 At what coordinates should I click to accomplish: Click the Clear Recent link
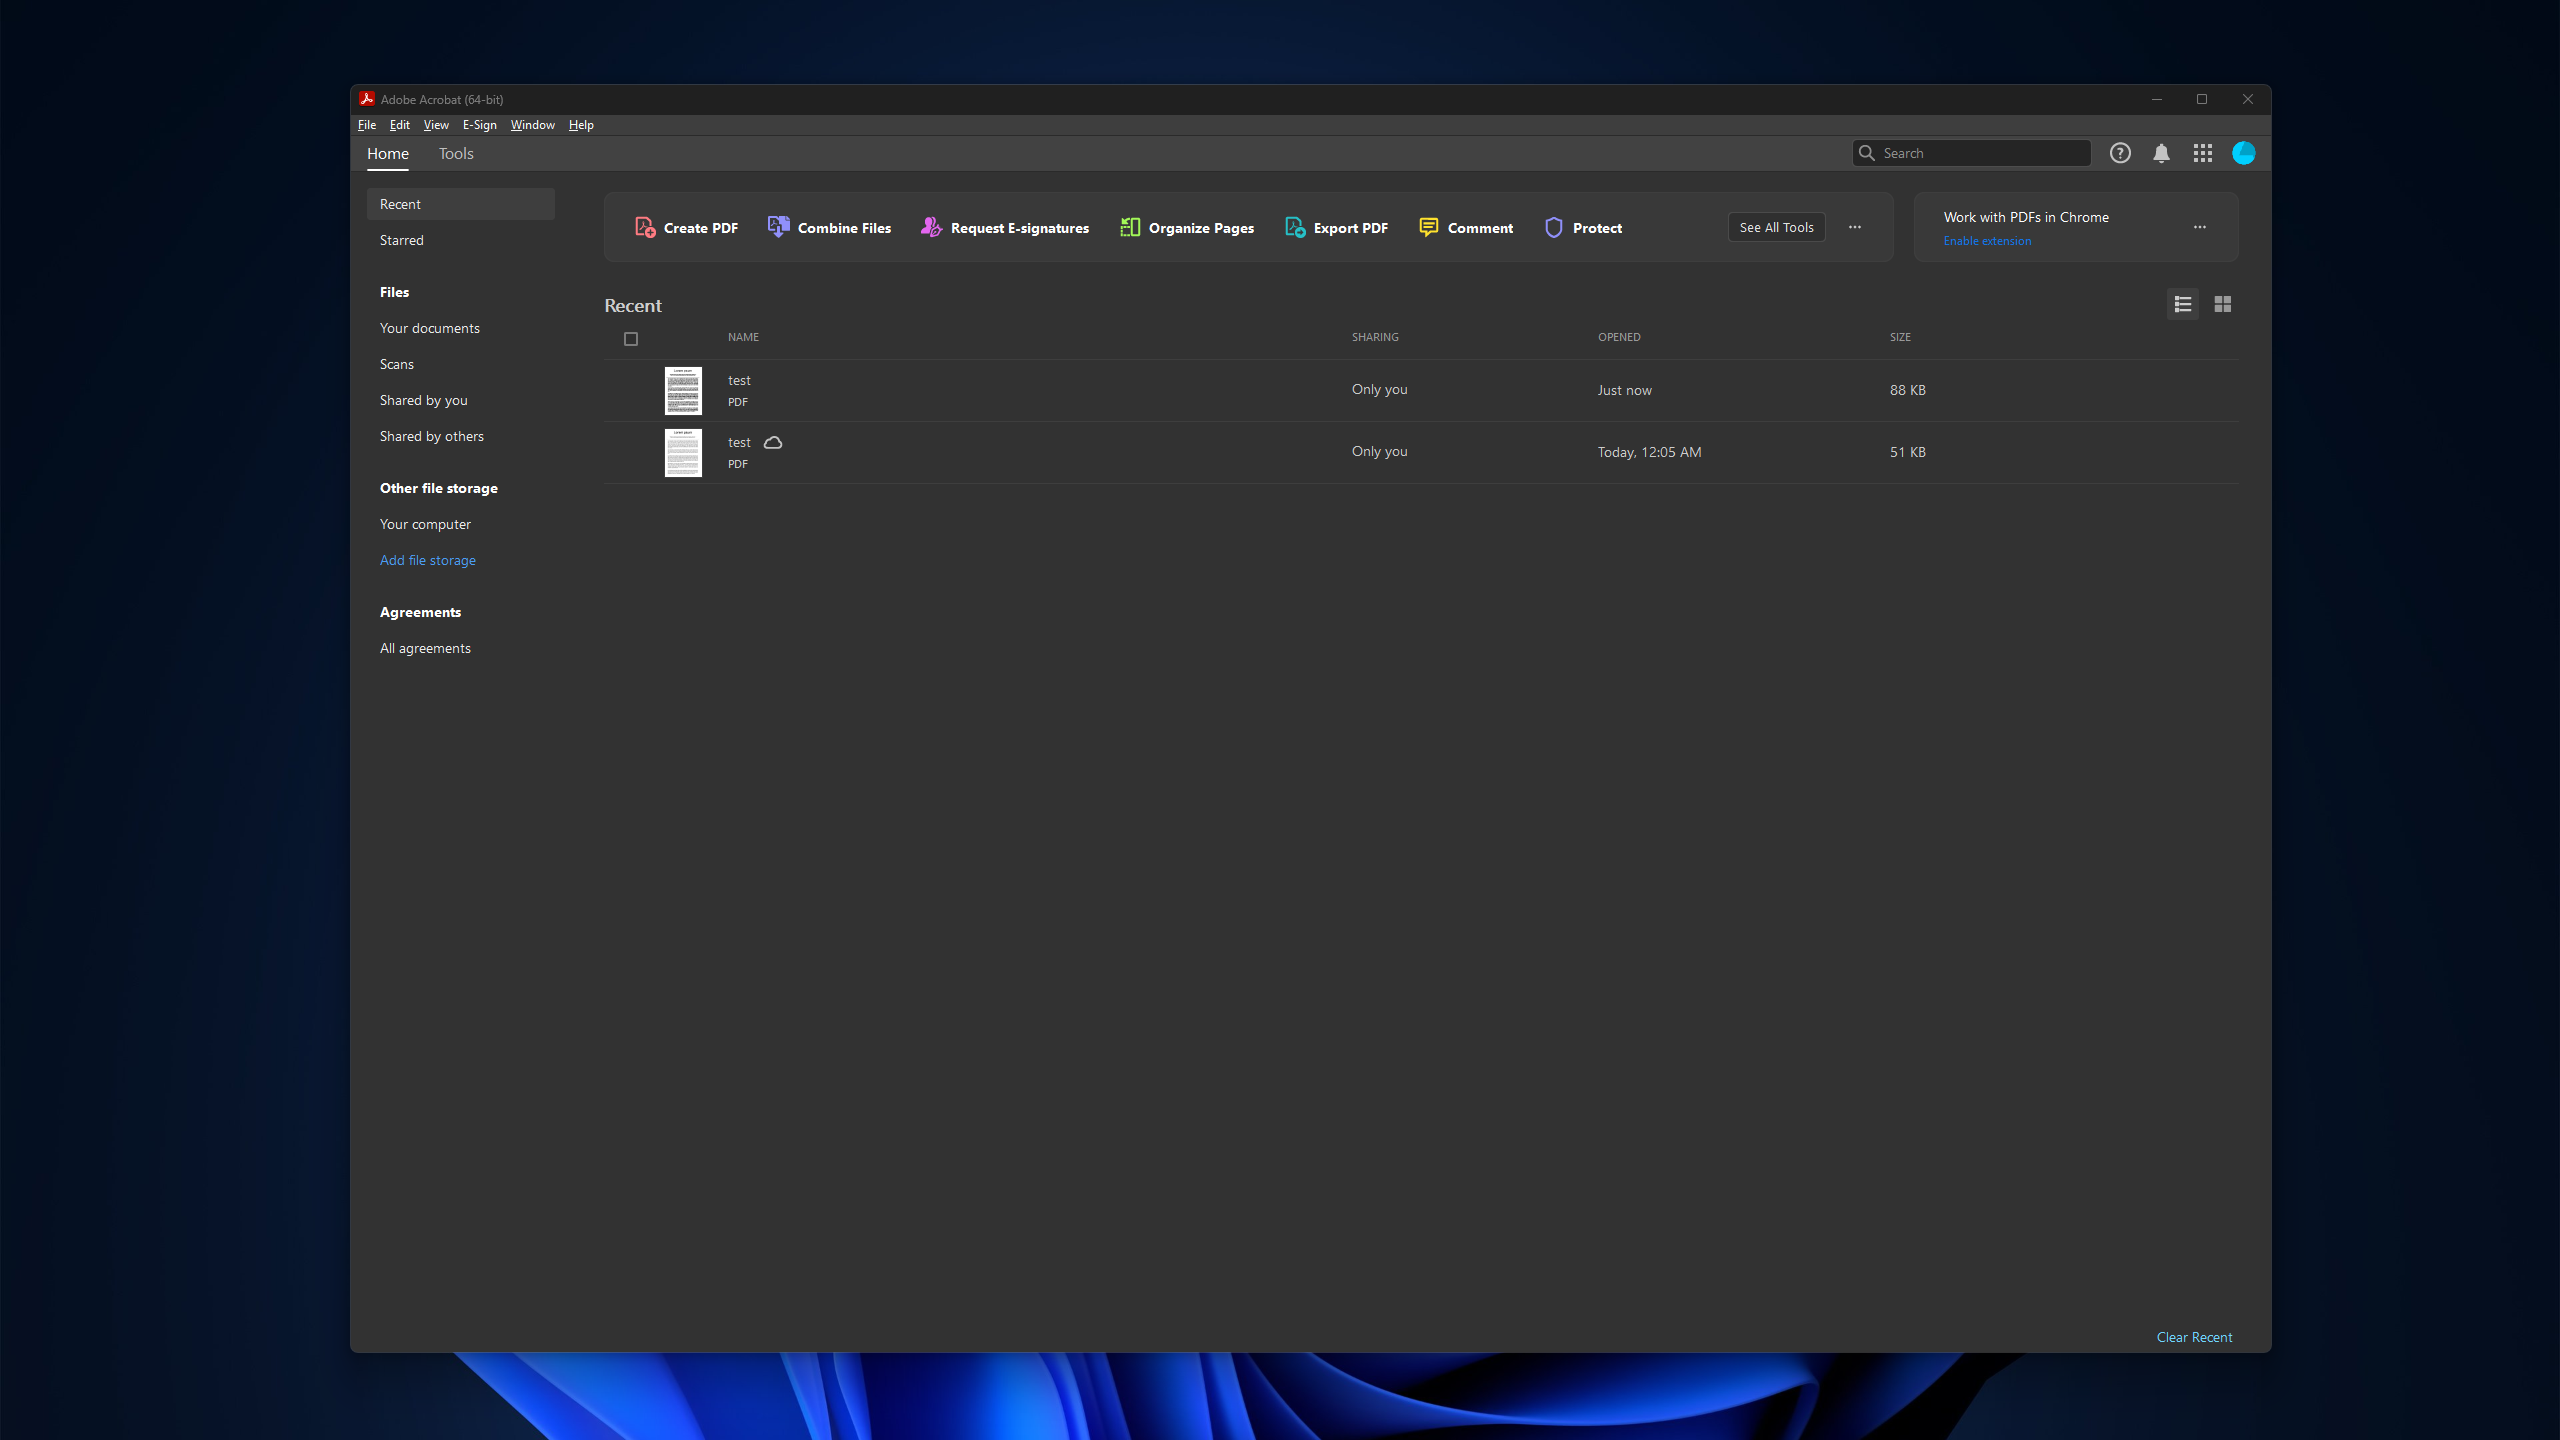point(2194,1337)
